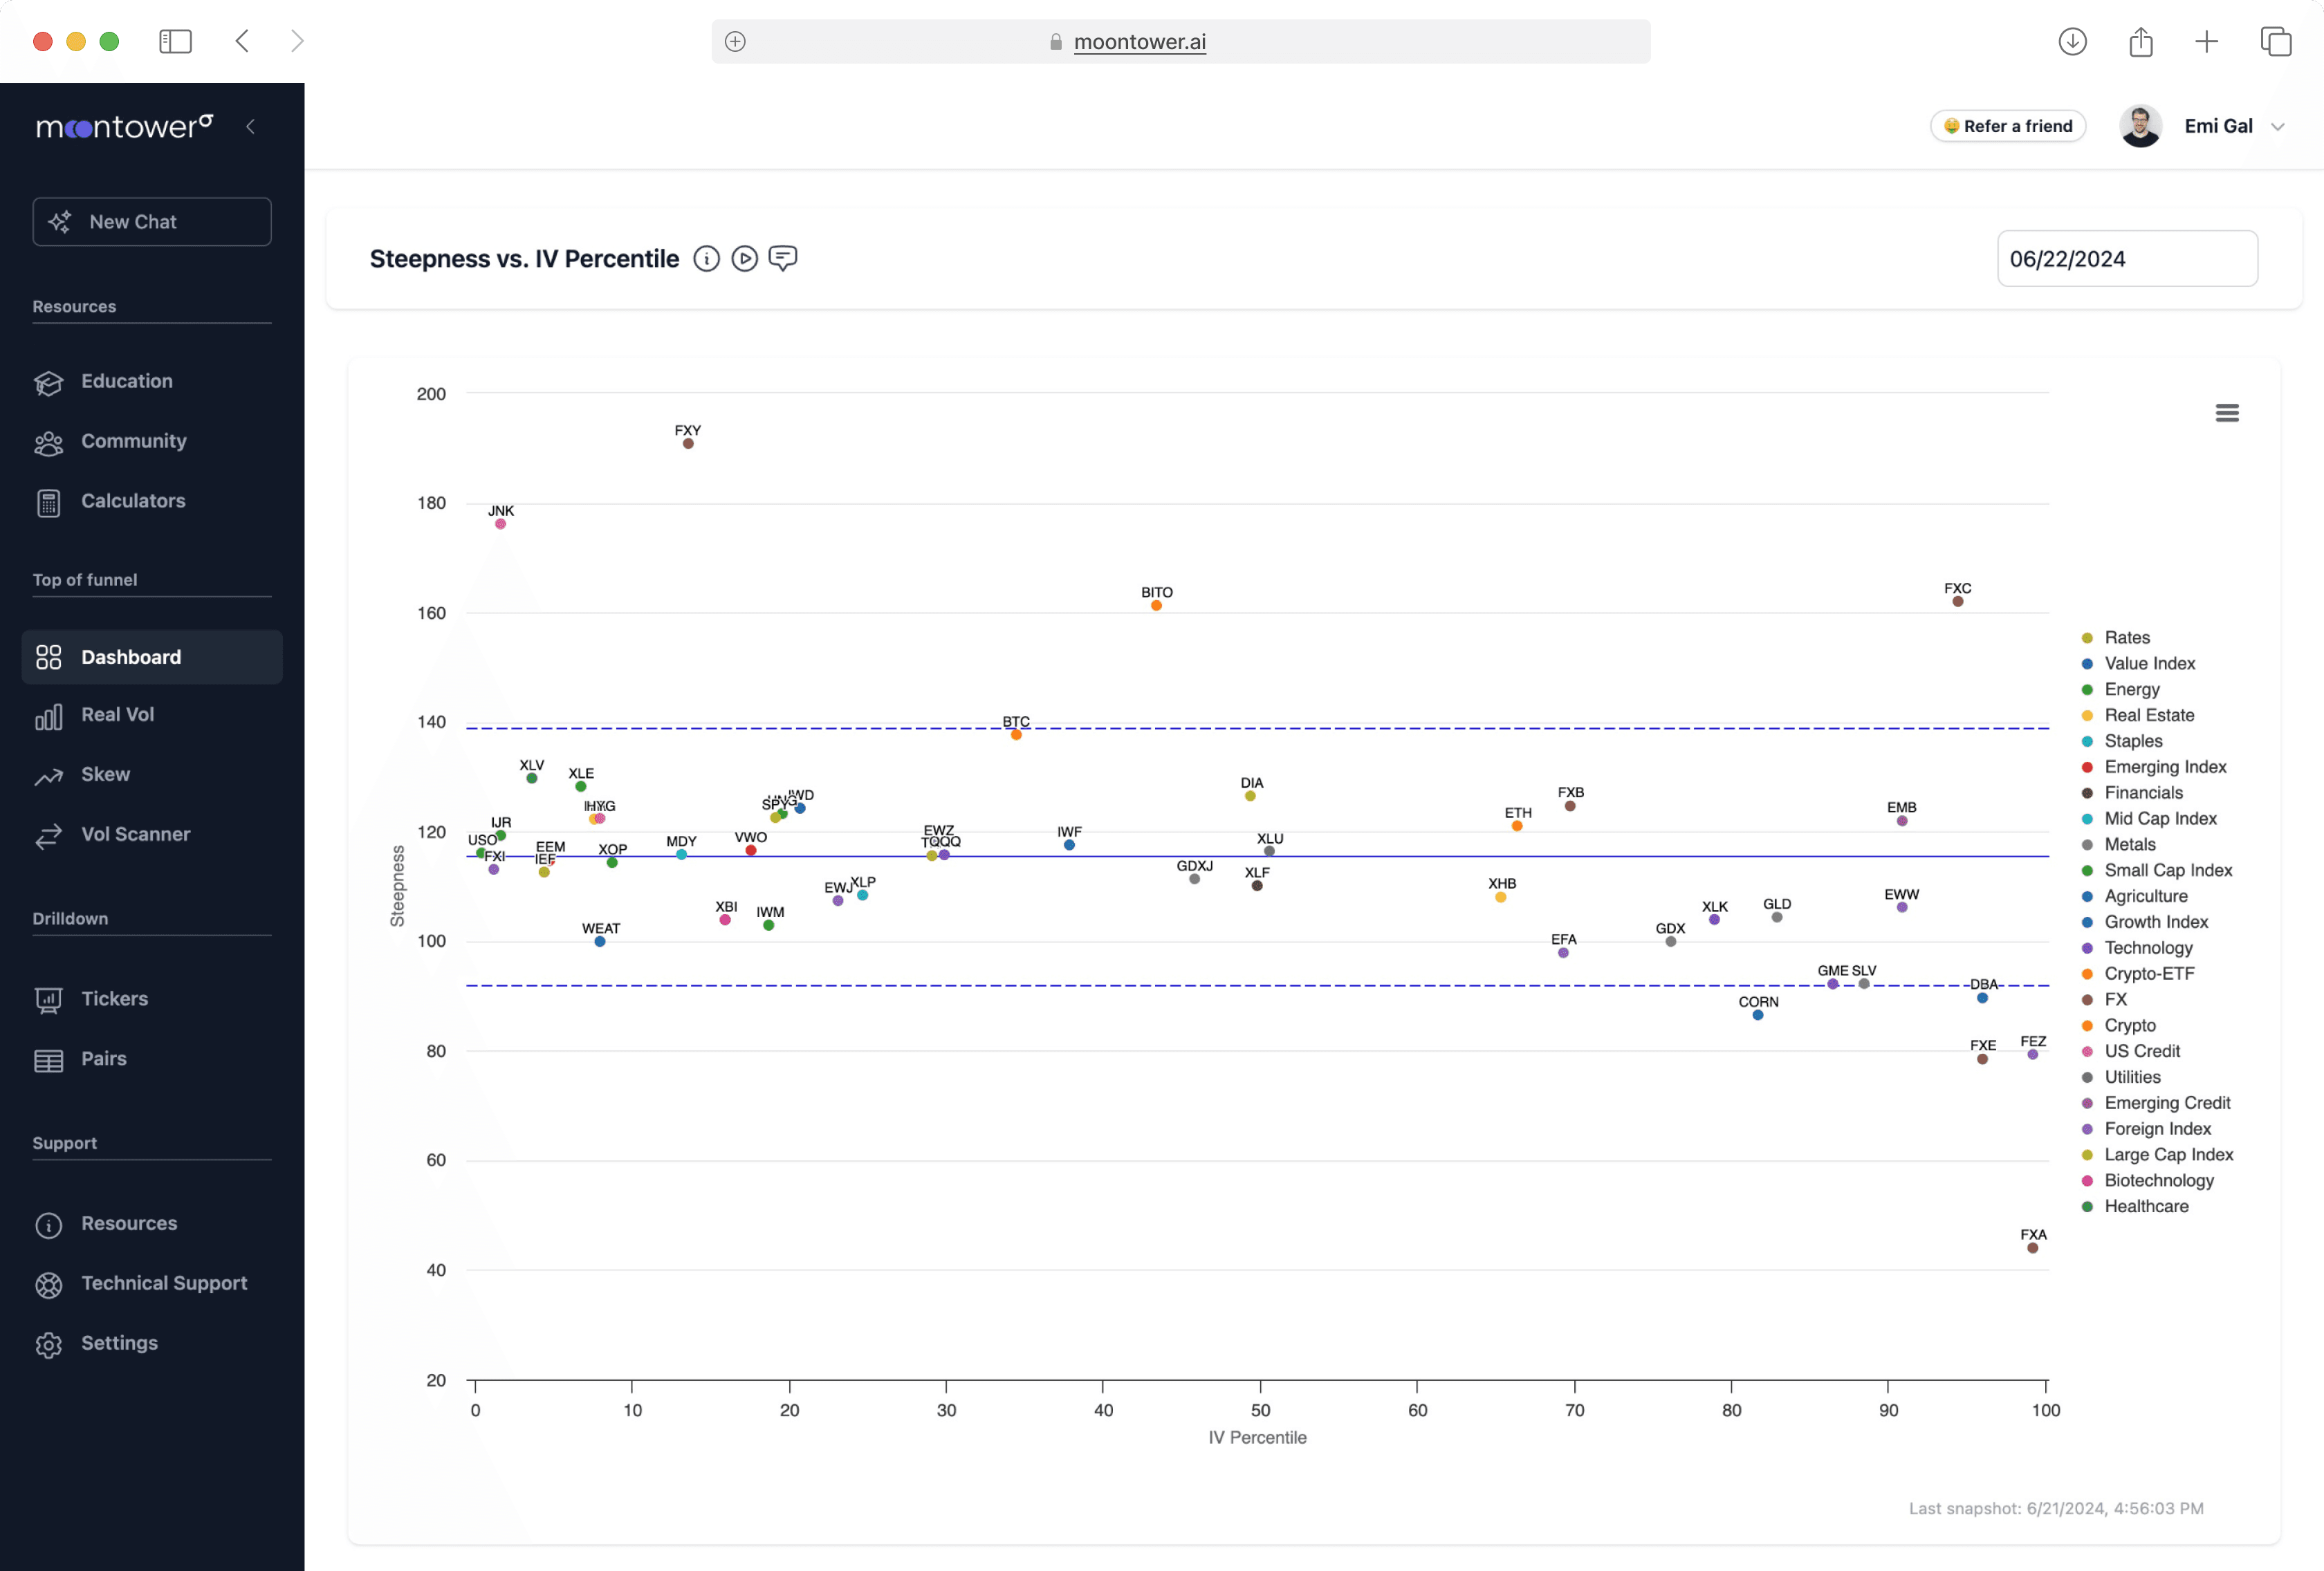Toggle FX series in chart legend

point(2115,999)
